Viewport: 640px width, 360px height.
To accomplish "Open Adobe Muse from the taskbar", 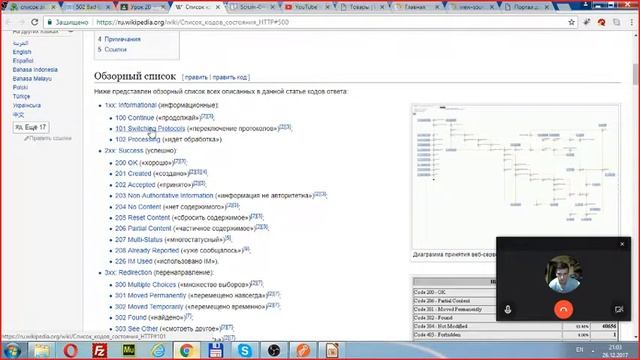I will pos(129,351).
